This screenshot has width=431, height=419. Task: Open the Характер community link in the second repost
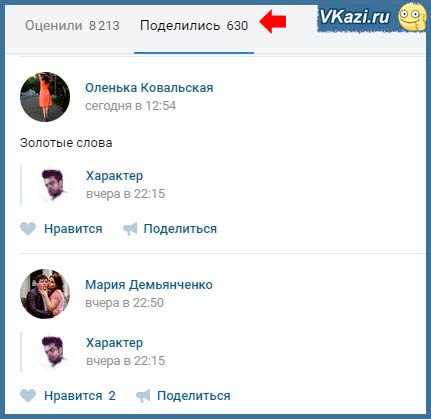tap(114, 342)
